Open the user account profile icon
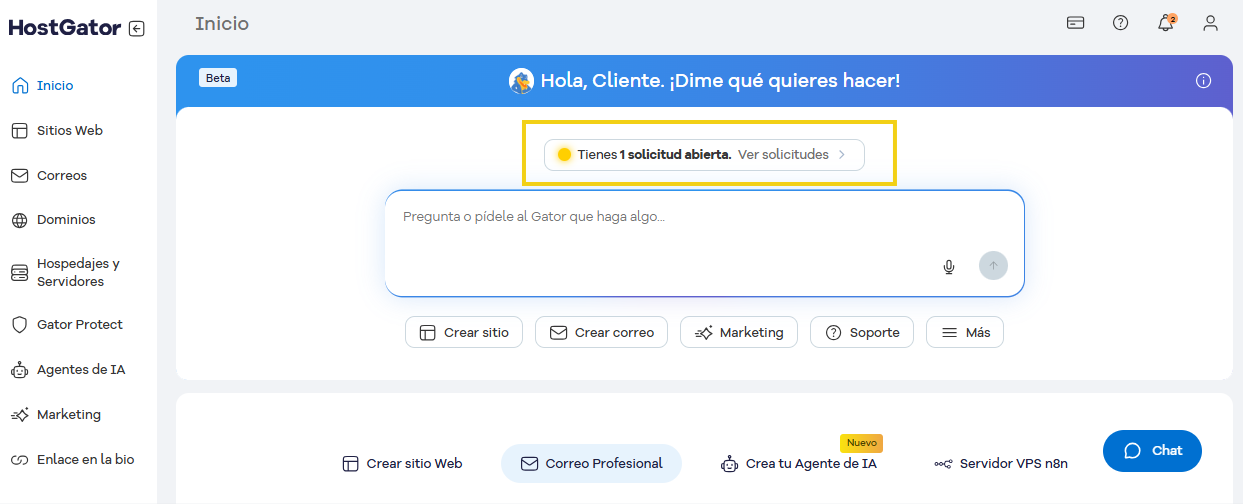Screen dimensions: 1243x504 click(x=1211, y=23)
